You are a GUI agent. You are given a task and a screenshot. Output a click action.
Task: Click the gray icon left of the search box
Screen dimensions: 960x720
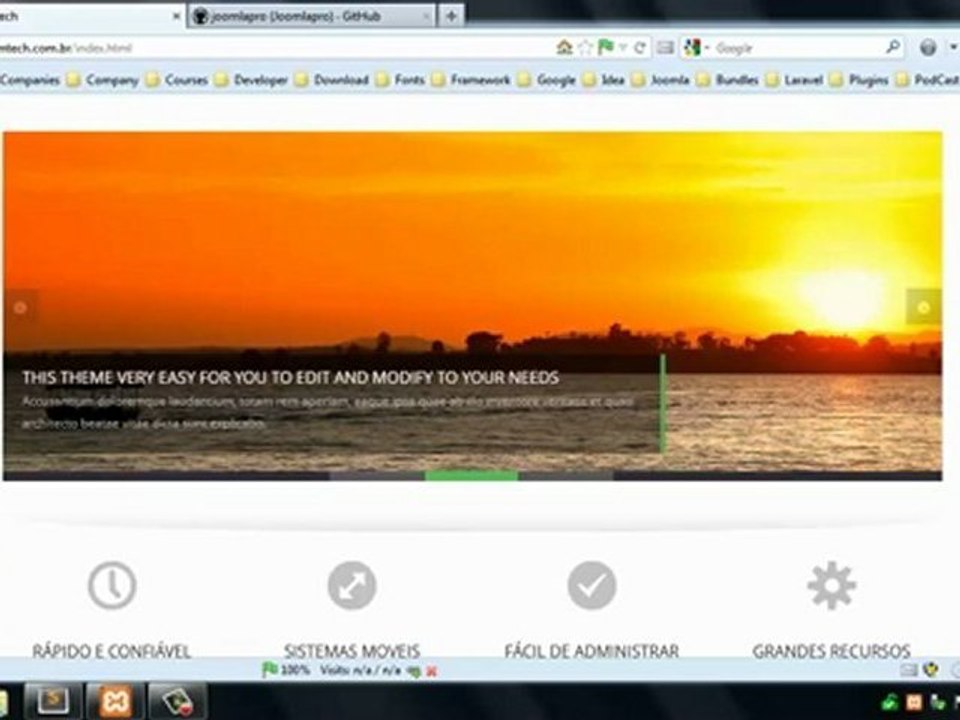pyautogui.click(x=666, y=47)
